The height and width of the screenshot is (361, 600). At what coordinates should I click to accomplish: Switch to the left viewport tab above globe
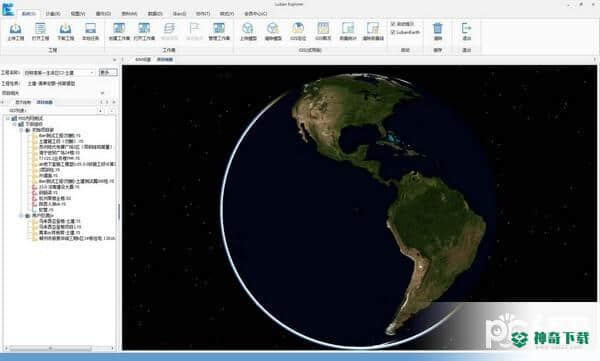[x=143, y=60]
